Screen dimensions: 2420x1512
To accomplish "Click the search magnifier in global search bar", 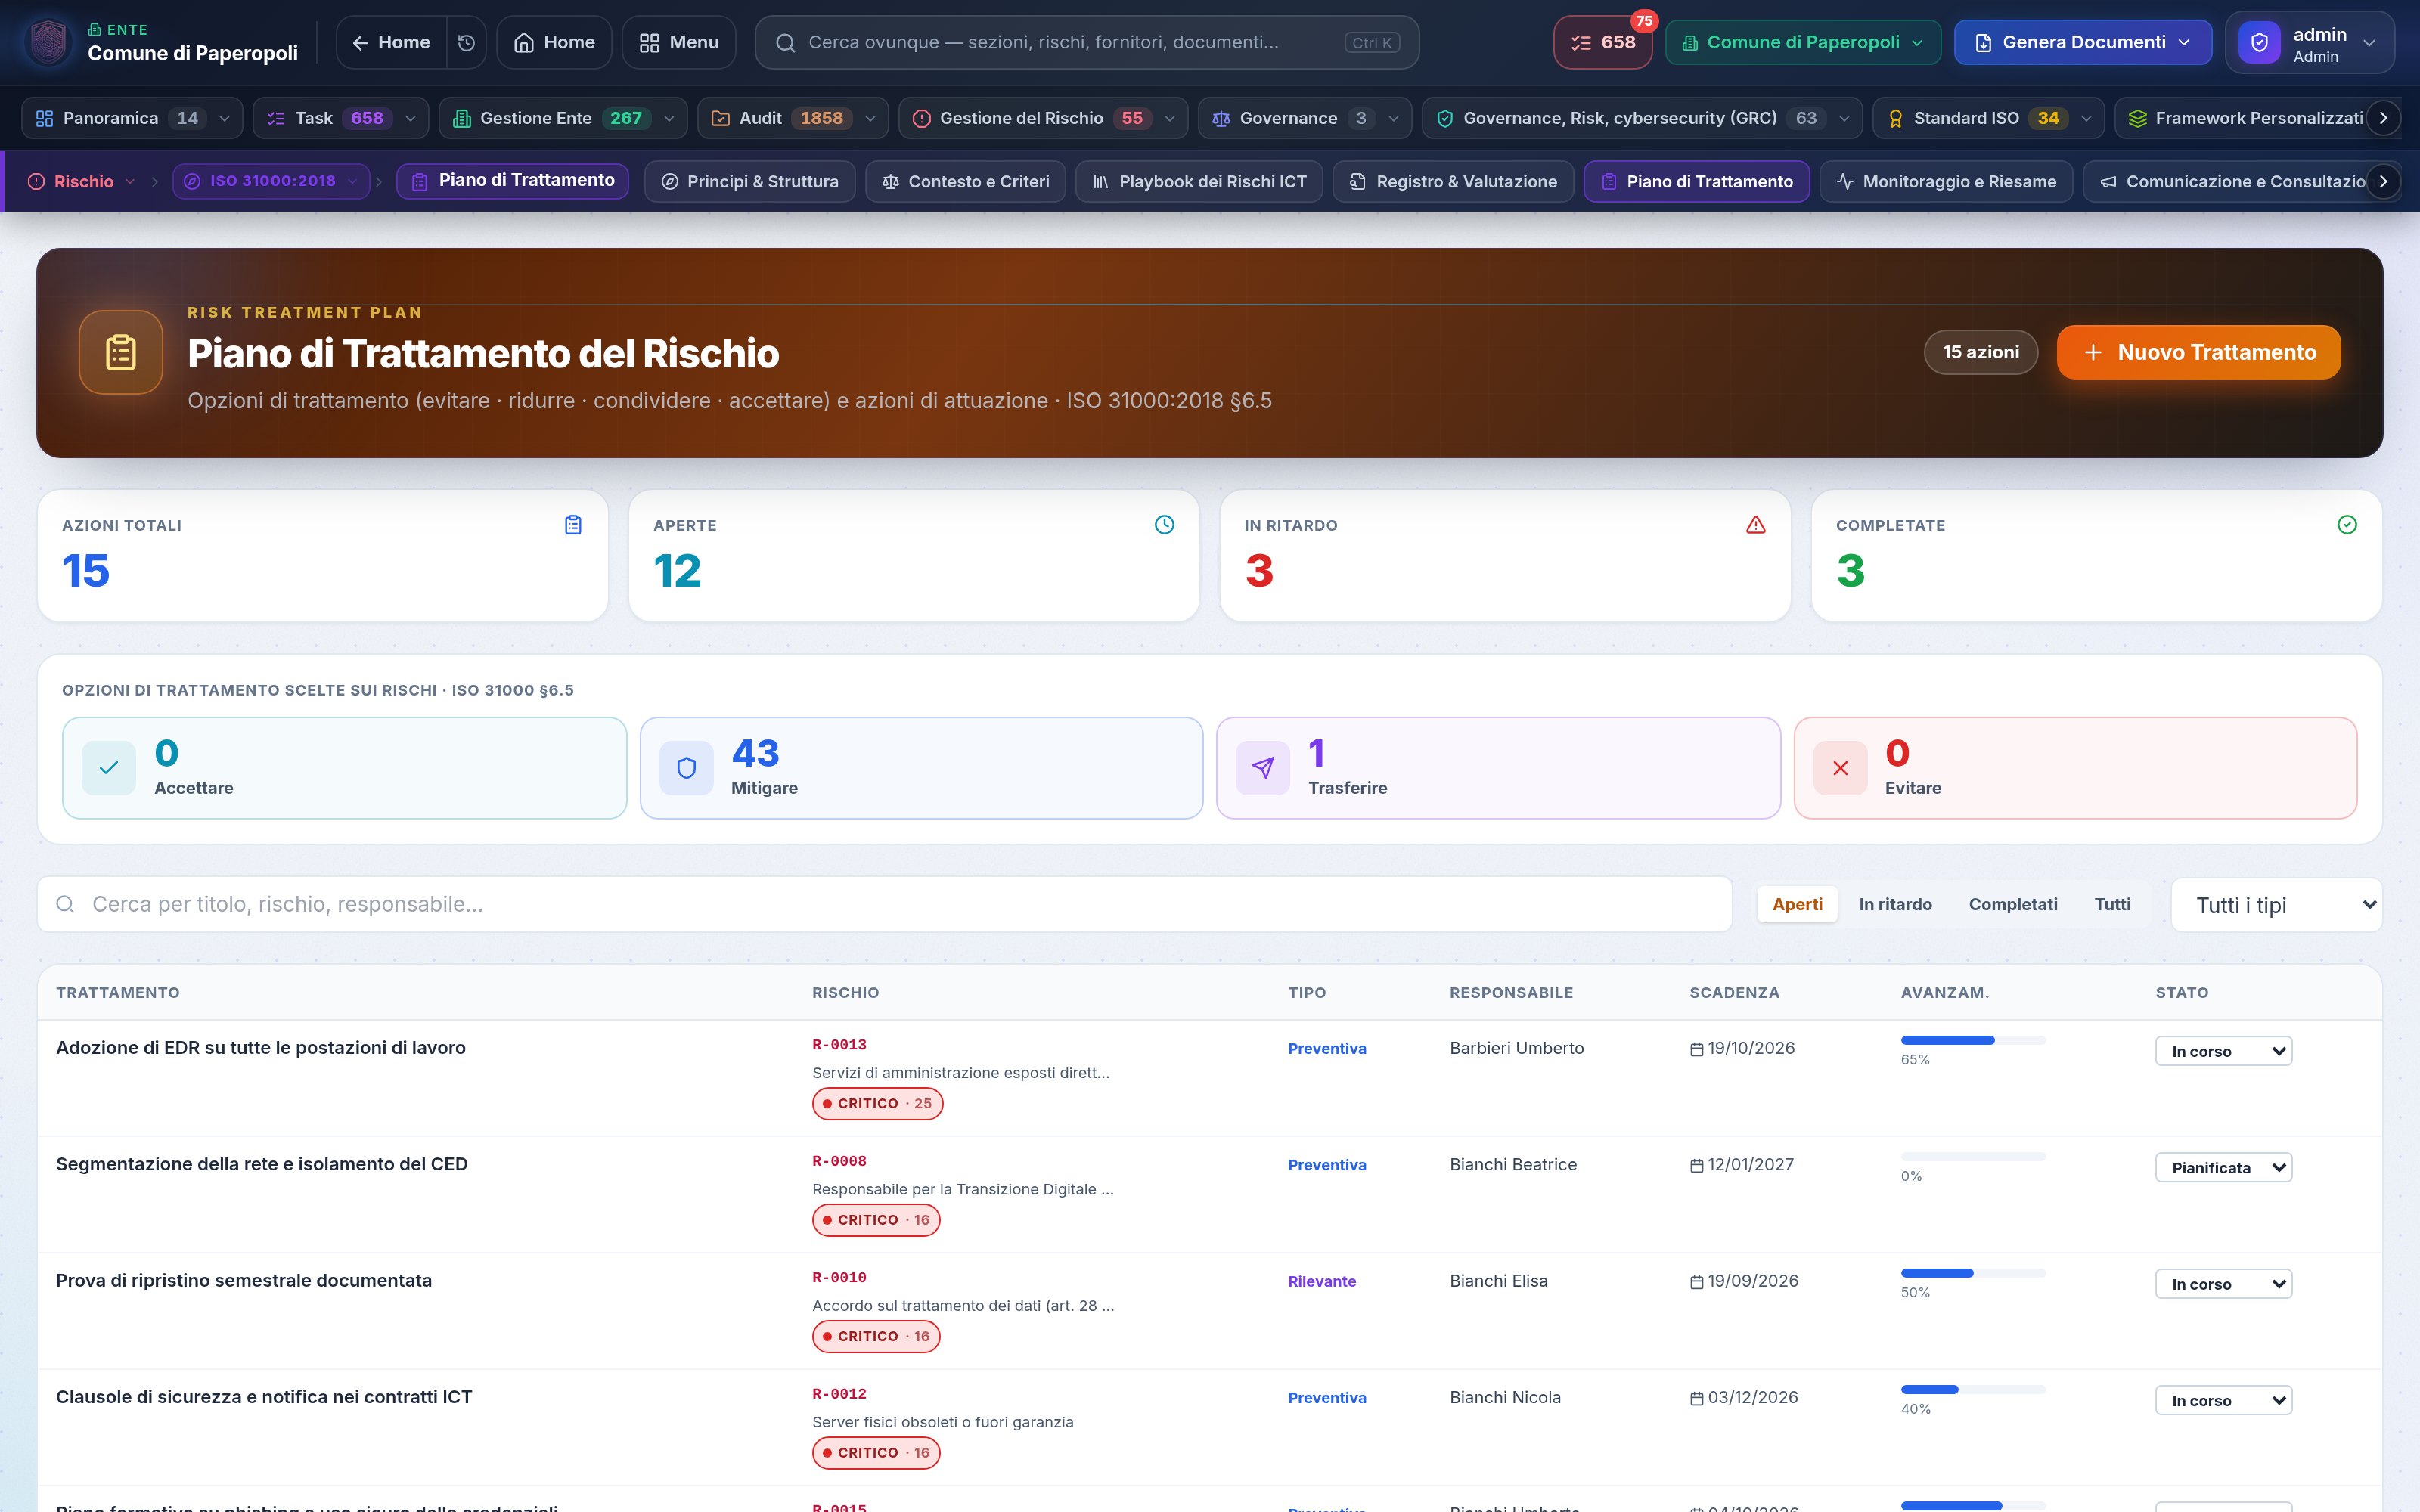I will [786, 42].
